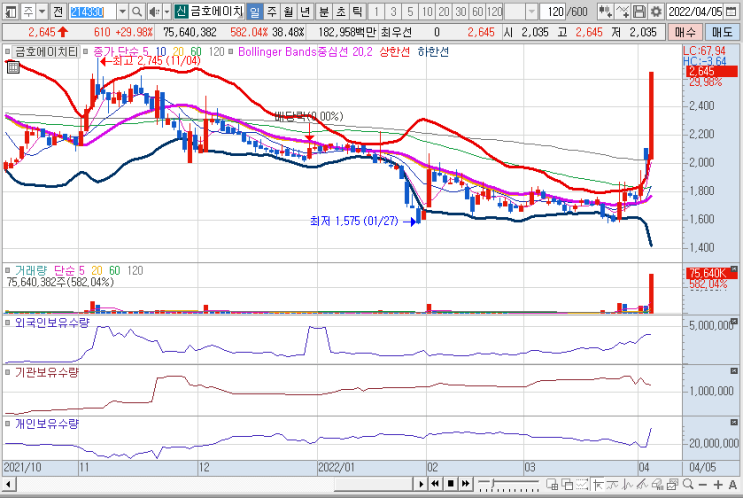Screen dimensions: 743x498
Task: Select the 월 monthly period tab
Action: click(288, 11)
